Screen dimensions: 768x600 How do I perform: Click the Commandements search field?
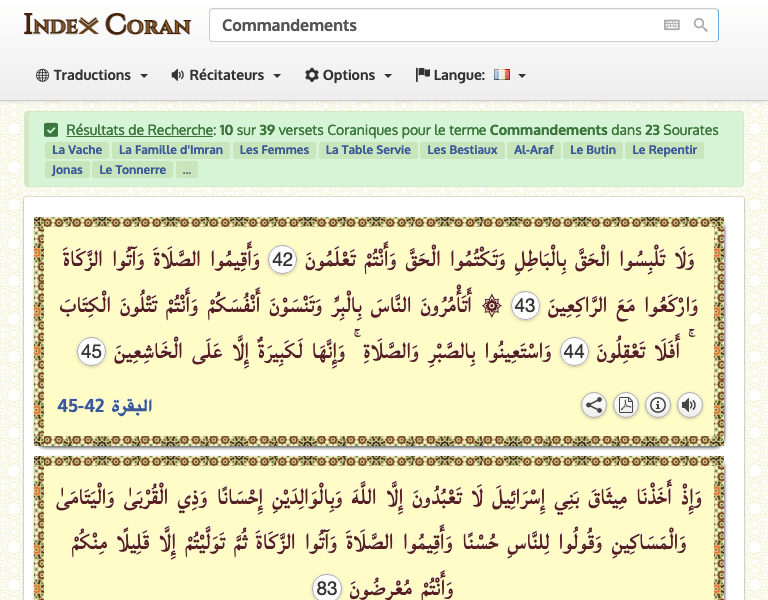coord(435,25)
